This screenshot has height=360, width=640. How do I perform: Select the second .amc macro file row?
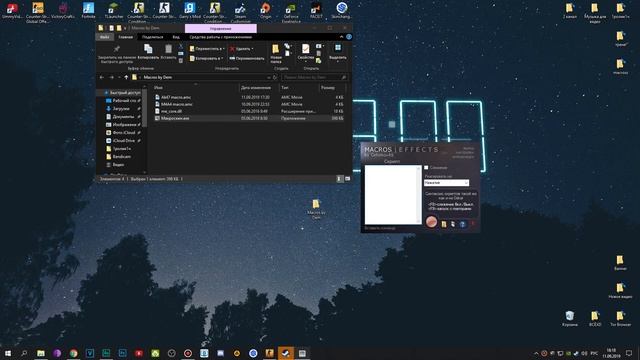249,104
